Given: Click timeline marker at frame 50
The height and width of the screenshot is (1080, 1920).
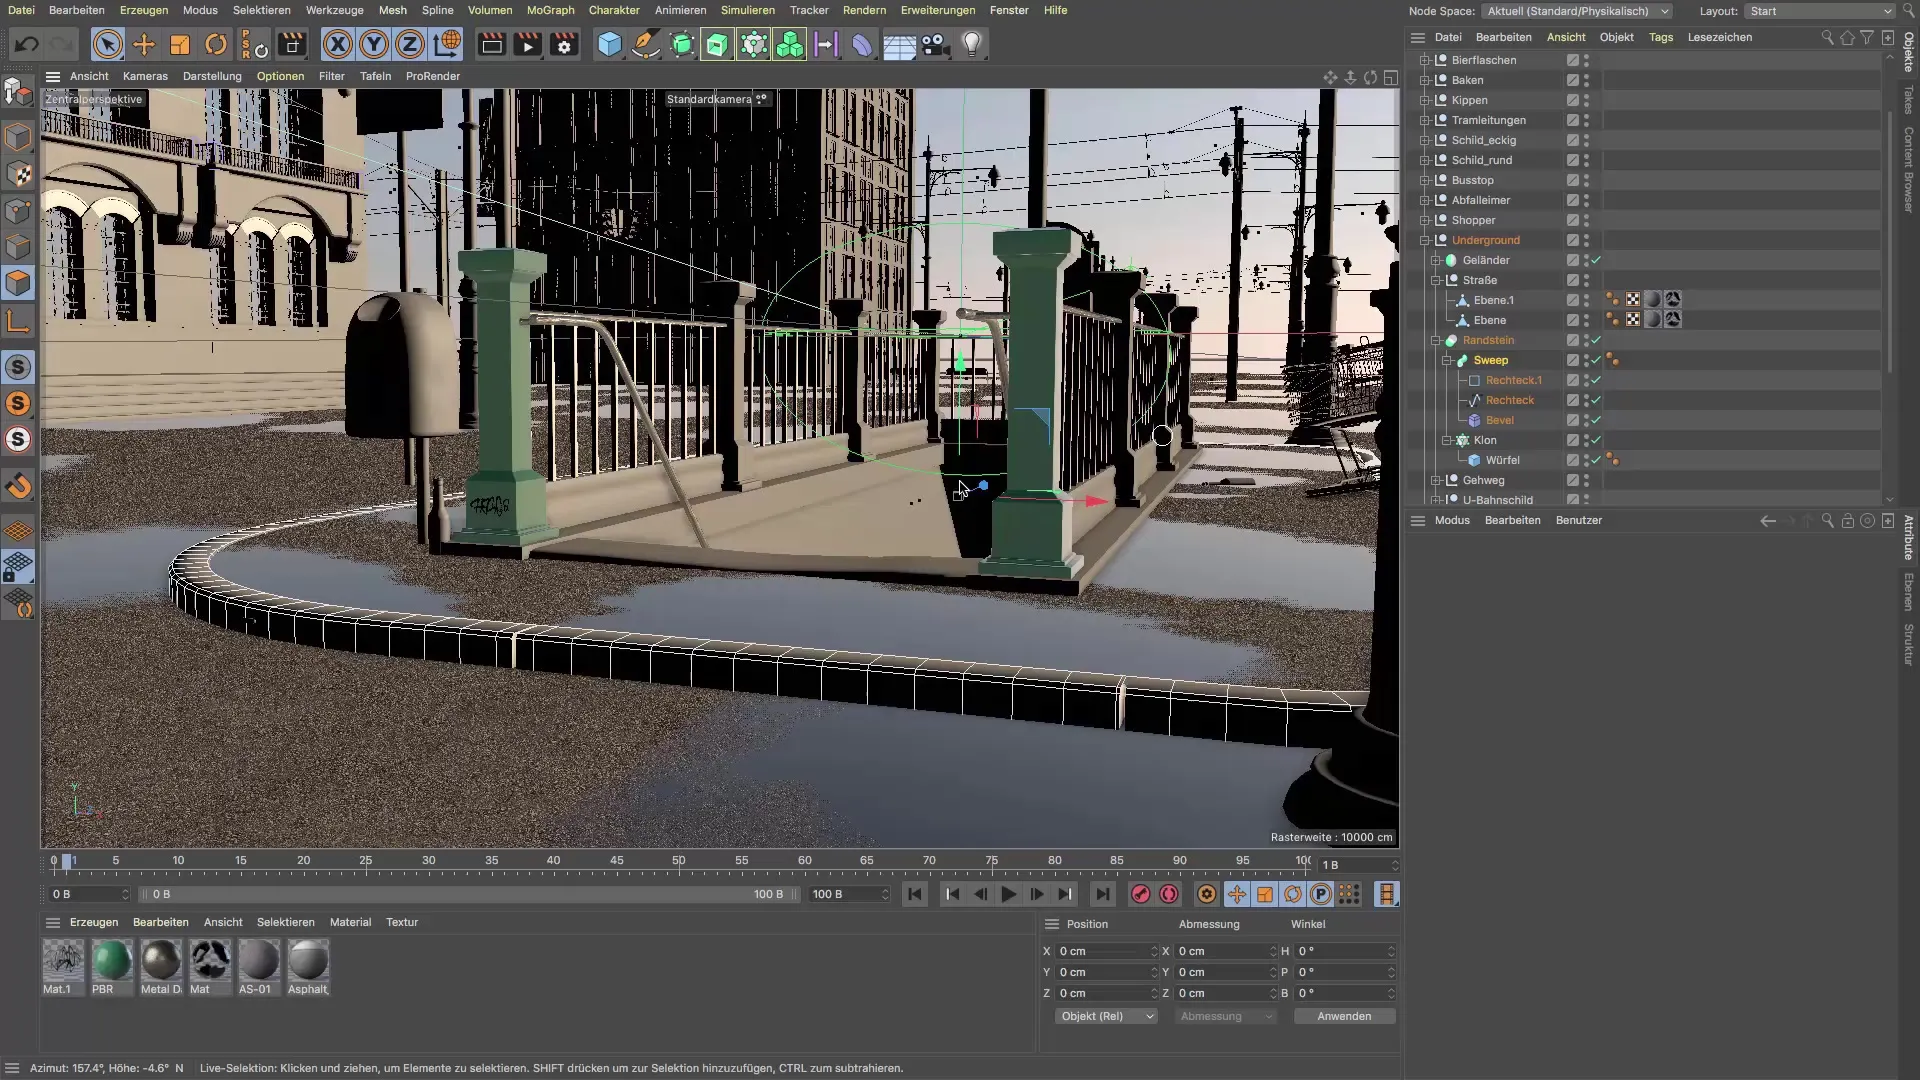Looking at the screenshot, I should point(679,860).
